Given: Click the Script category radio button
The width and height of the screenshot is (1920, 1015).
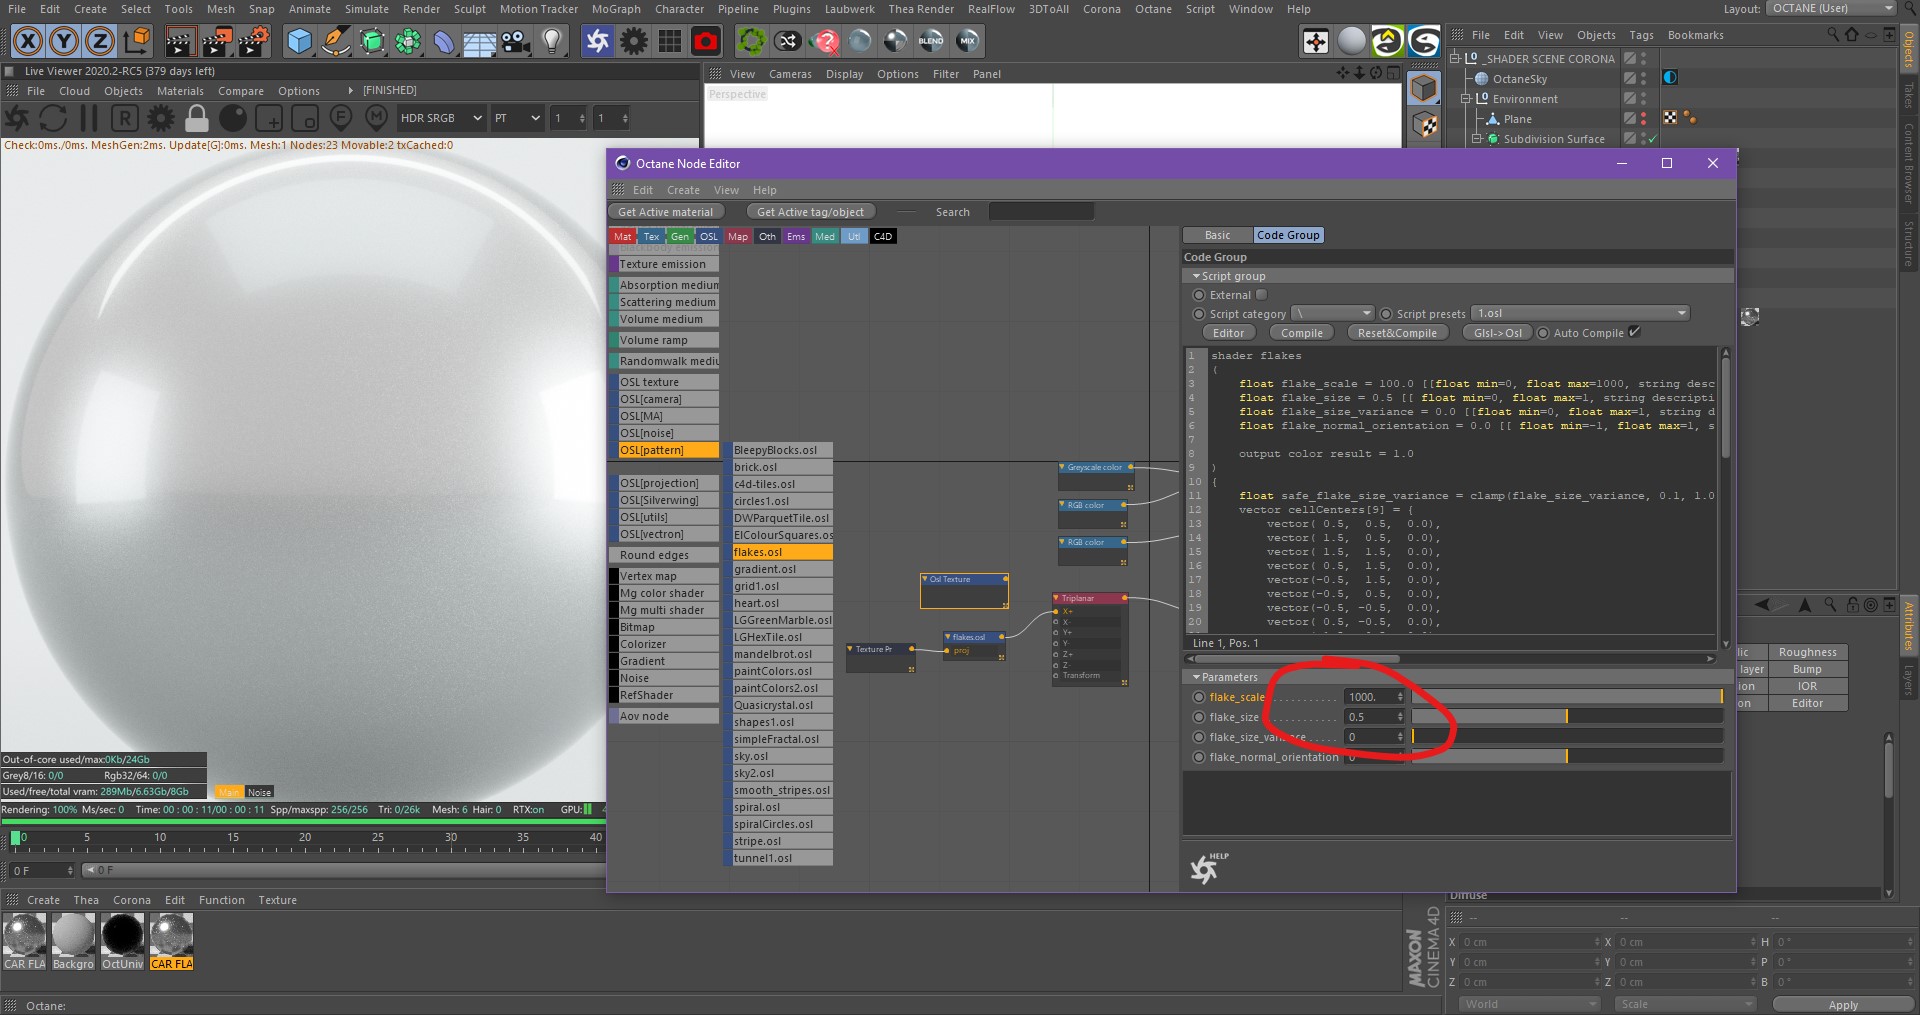Looking at the screenshot, I should point(1198,314).
